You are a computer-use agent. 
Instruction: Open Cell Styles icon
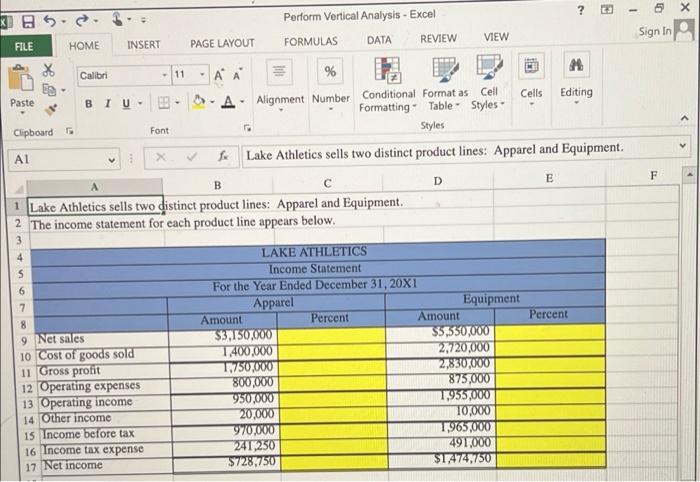tap(489, 68)
